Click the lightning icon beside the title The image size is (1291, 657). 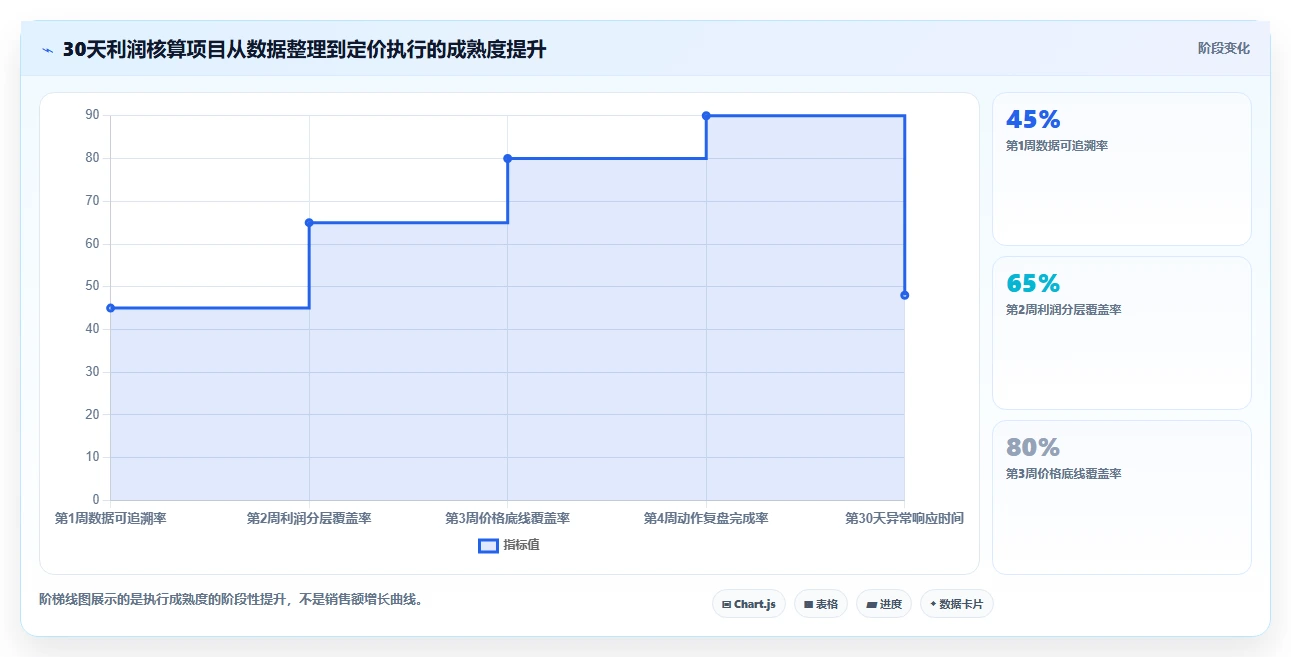point(47,50)
